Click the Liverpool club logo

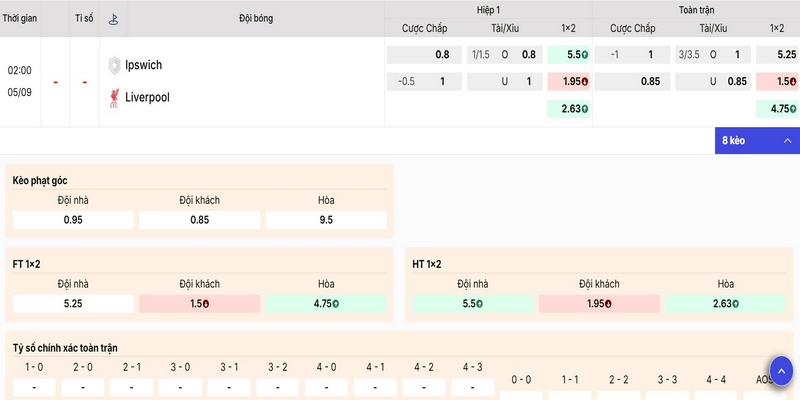(114, 97)
